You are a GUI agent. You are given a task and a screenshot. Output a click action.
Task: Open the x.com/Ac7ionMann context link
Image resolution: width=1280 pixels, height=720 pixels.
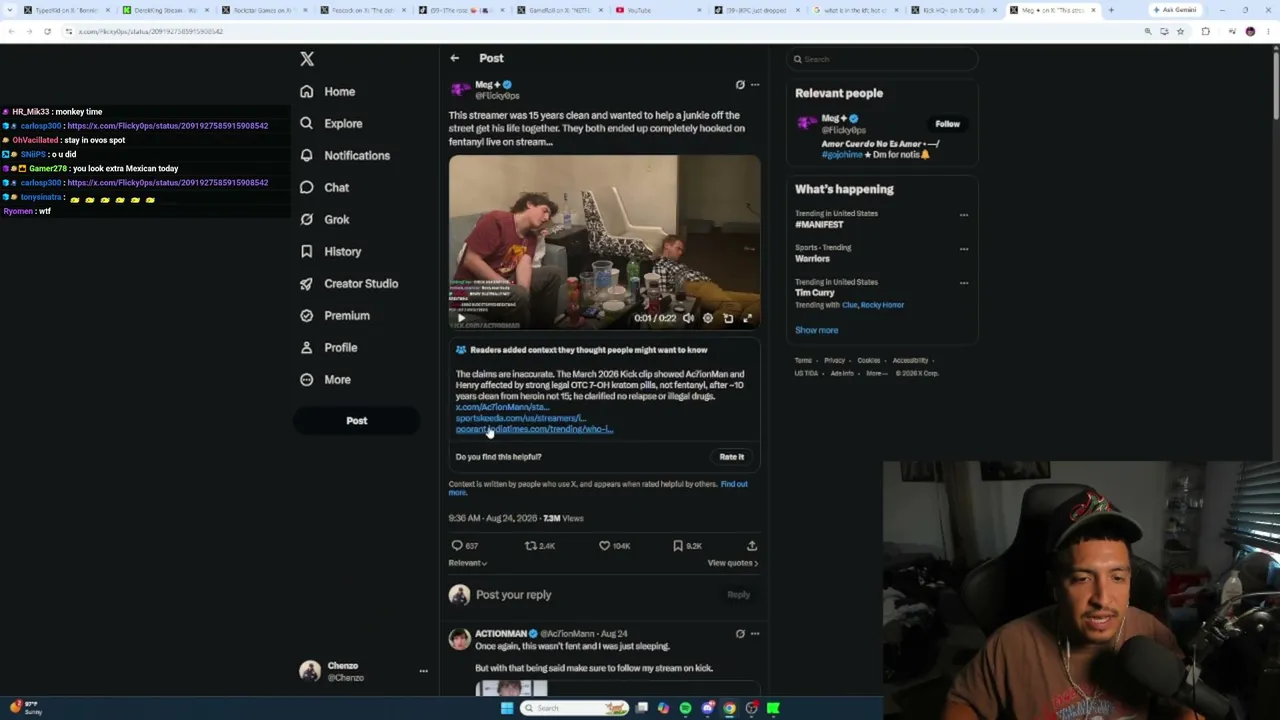[502, 407]
